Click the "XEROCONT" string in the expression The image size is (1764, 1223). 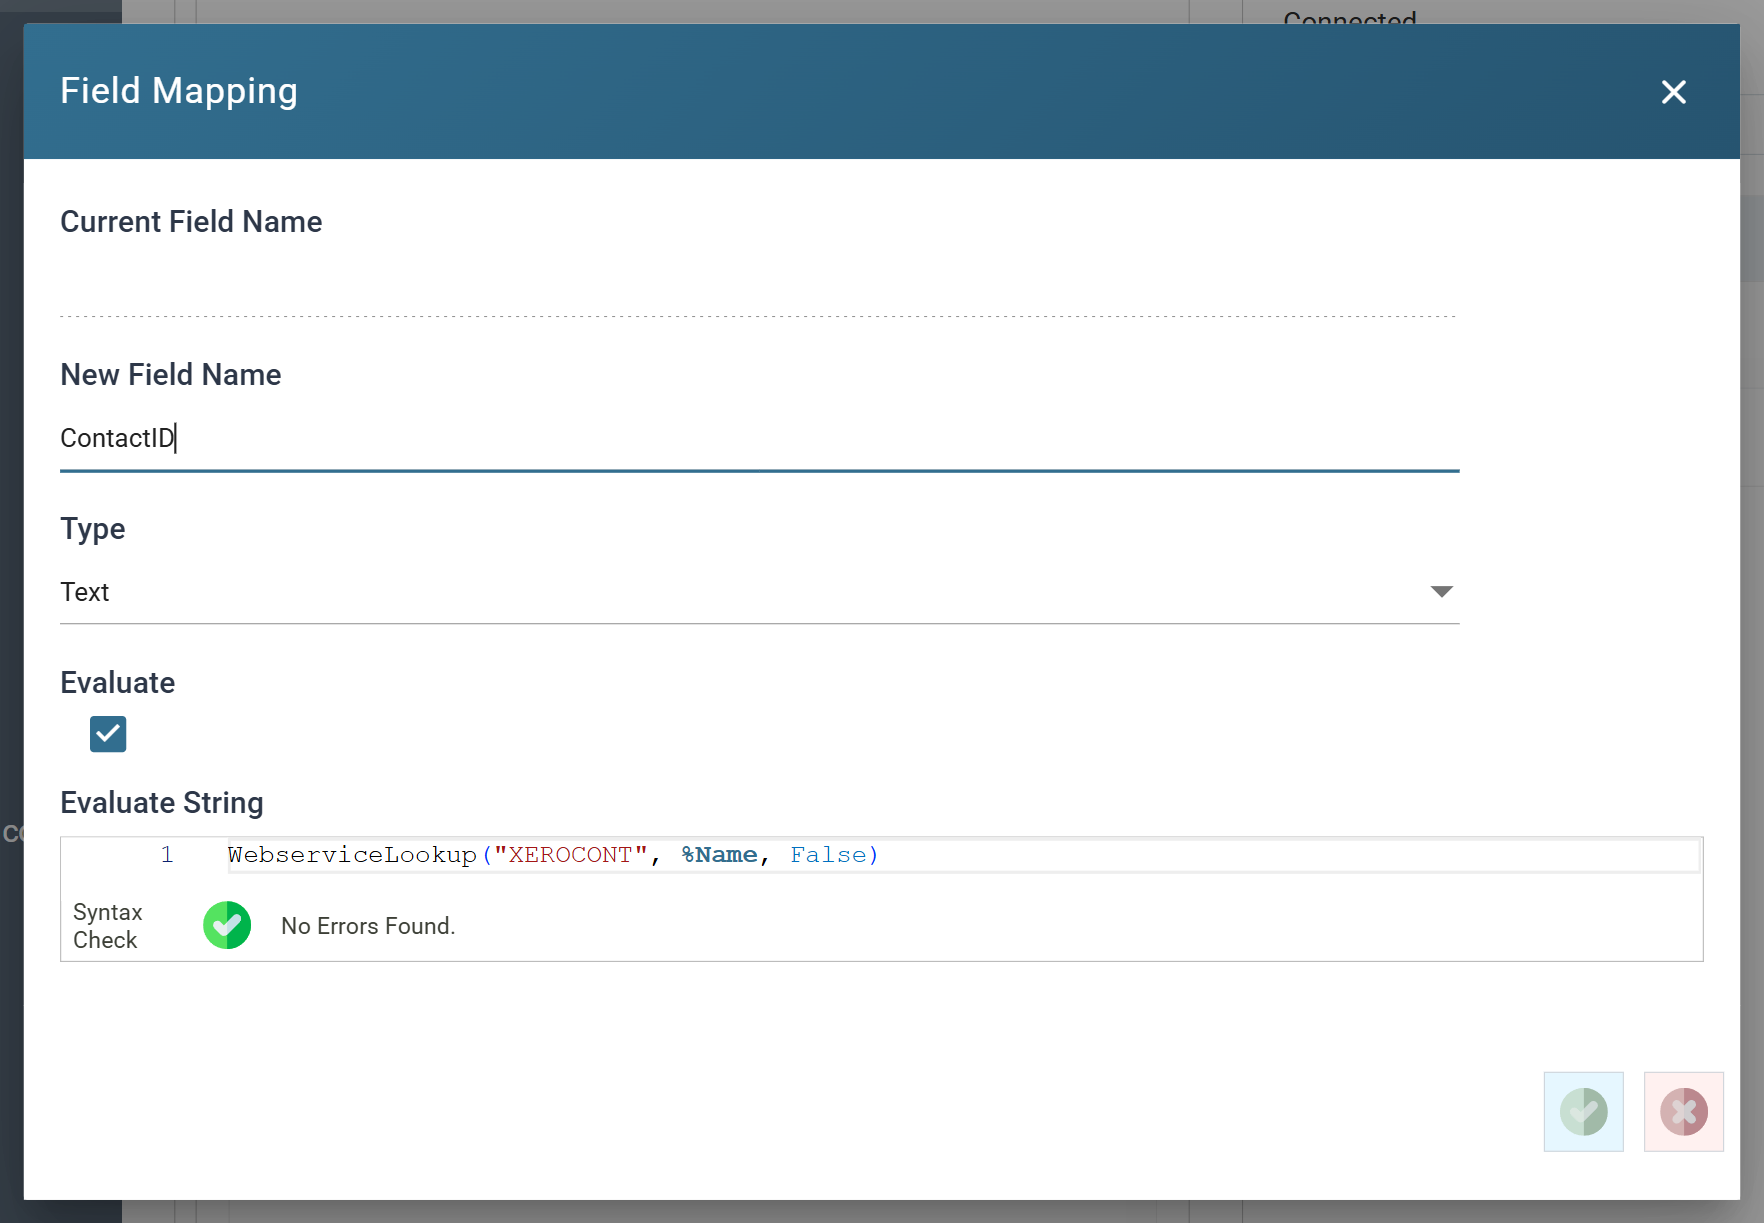[x=571, y=855]
